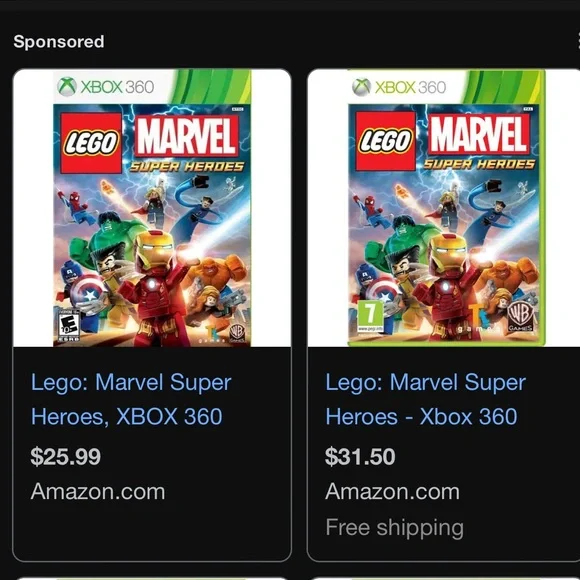Open 'Lego: Marvel Super Heroes, XBOX 360' link
This screenshot has height=580, width=580.
point(131,399)
